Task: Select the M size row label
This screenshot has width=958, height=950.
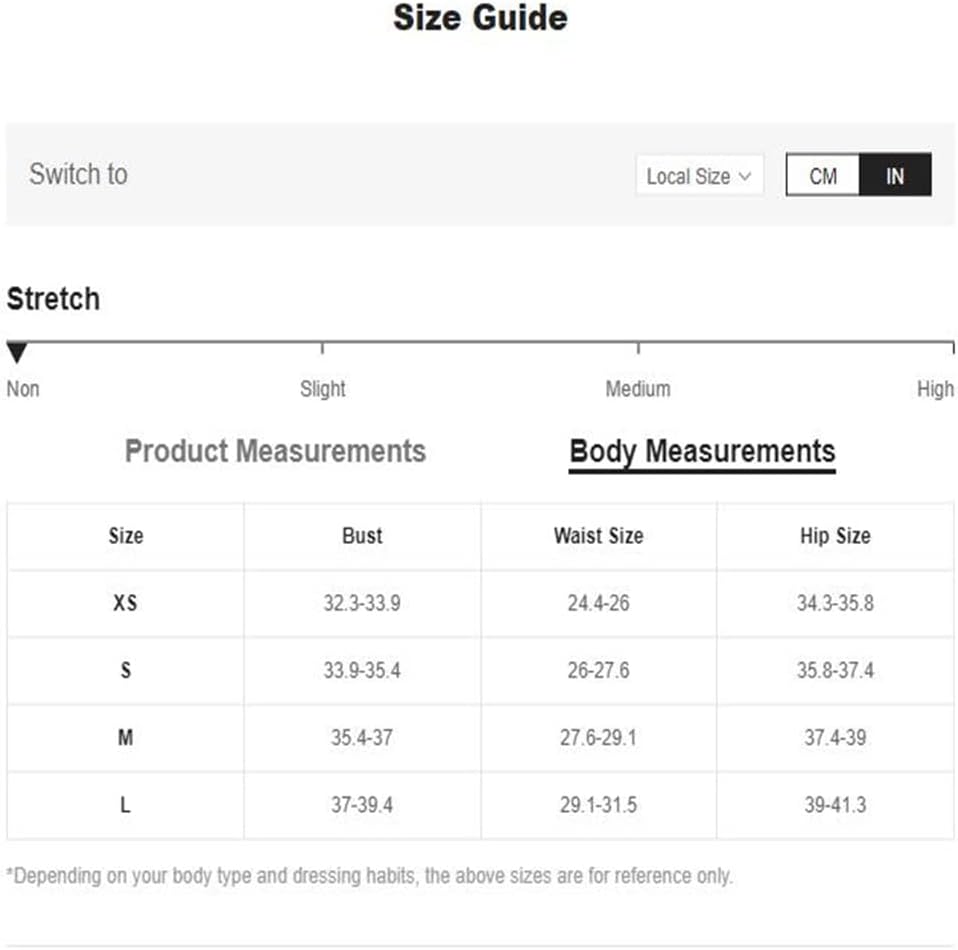Action: (125, 738)
